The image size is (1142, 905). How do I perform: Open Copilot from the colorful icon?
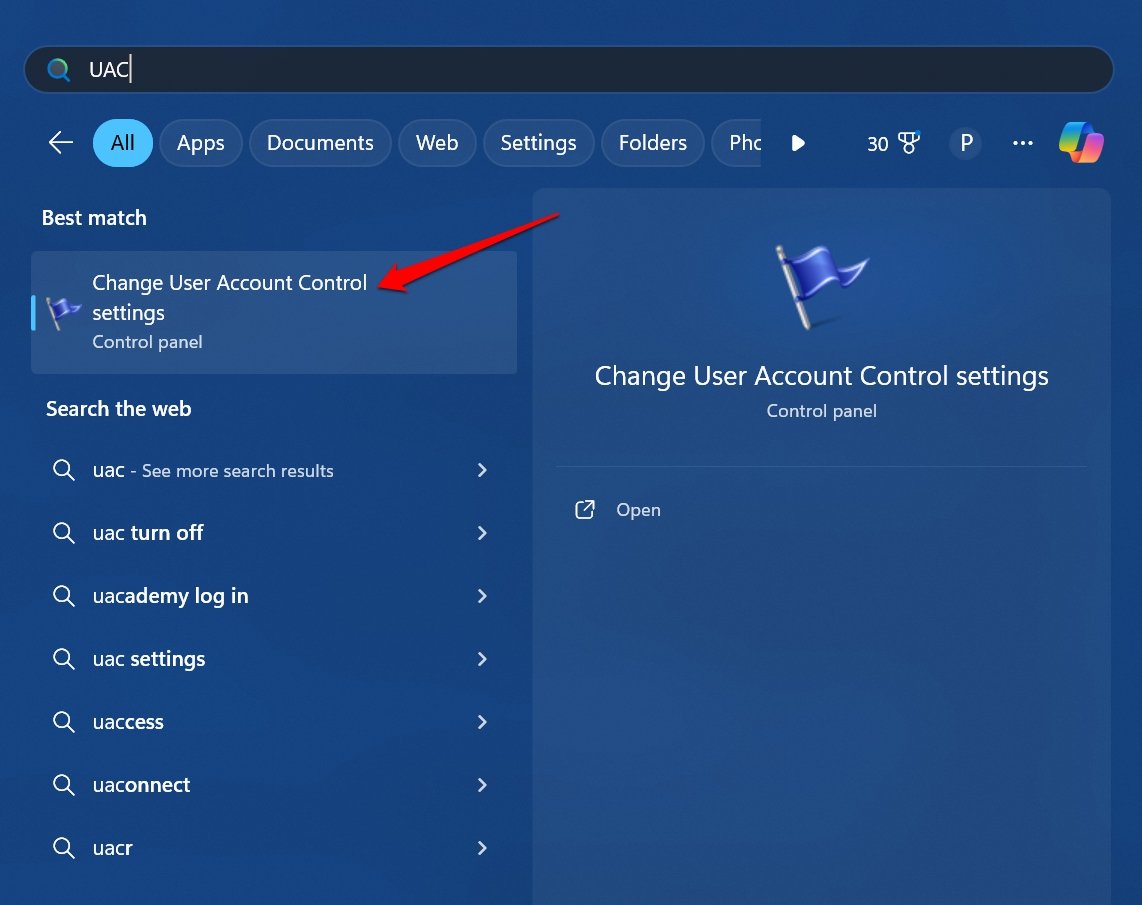coord(1081,143)
